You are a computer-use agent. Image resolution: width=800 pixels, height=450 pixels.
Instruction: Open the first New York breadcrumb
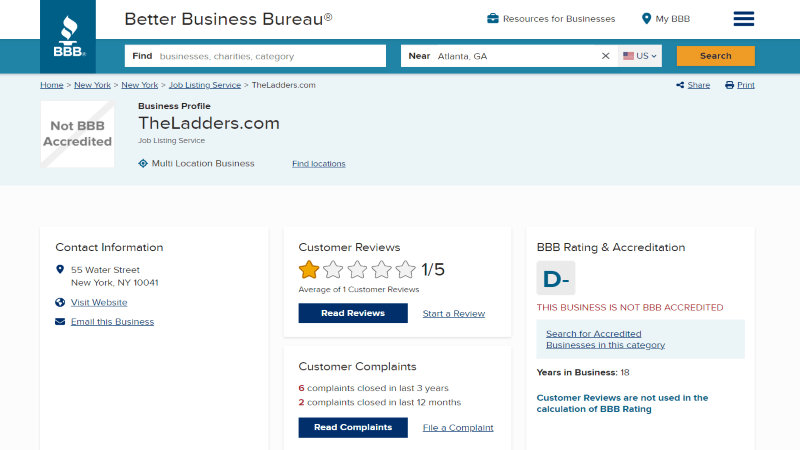tap(92, 85)
